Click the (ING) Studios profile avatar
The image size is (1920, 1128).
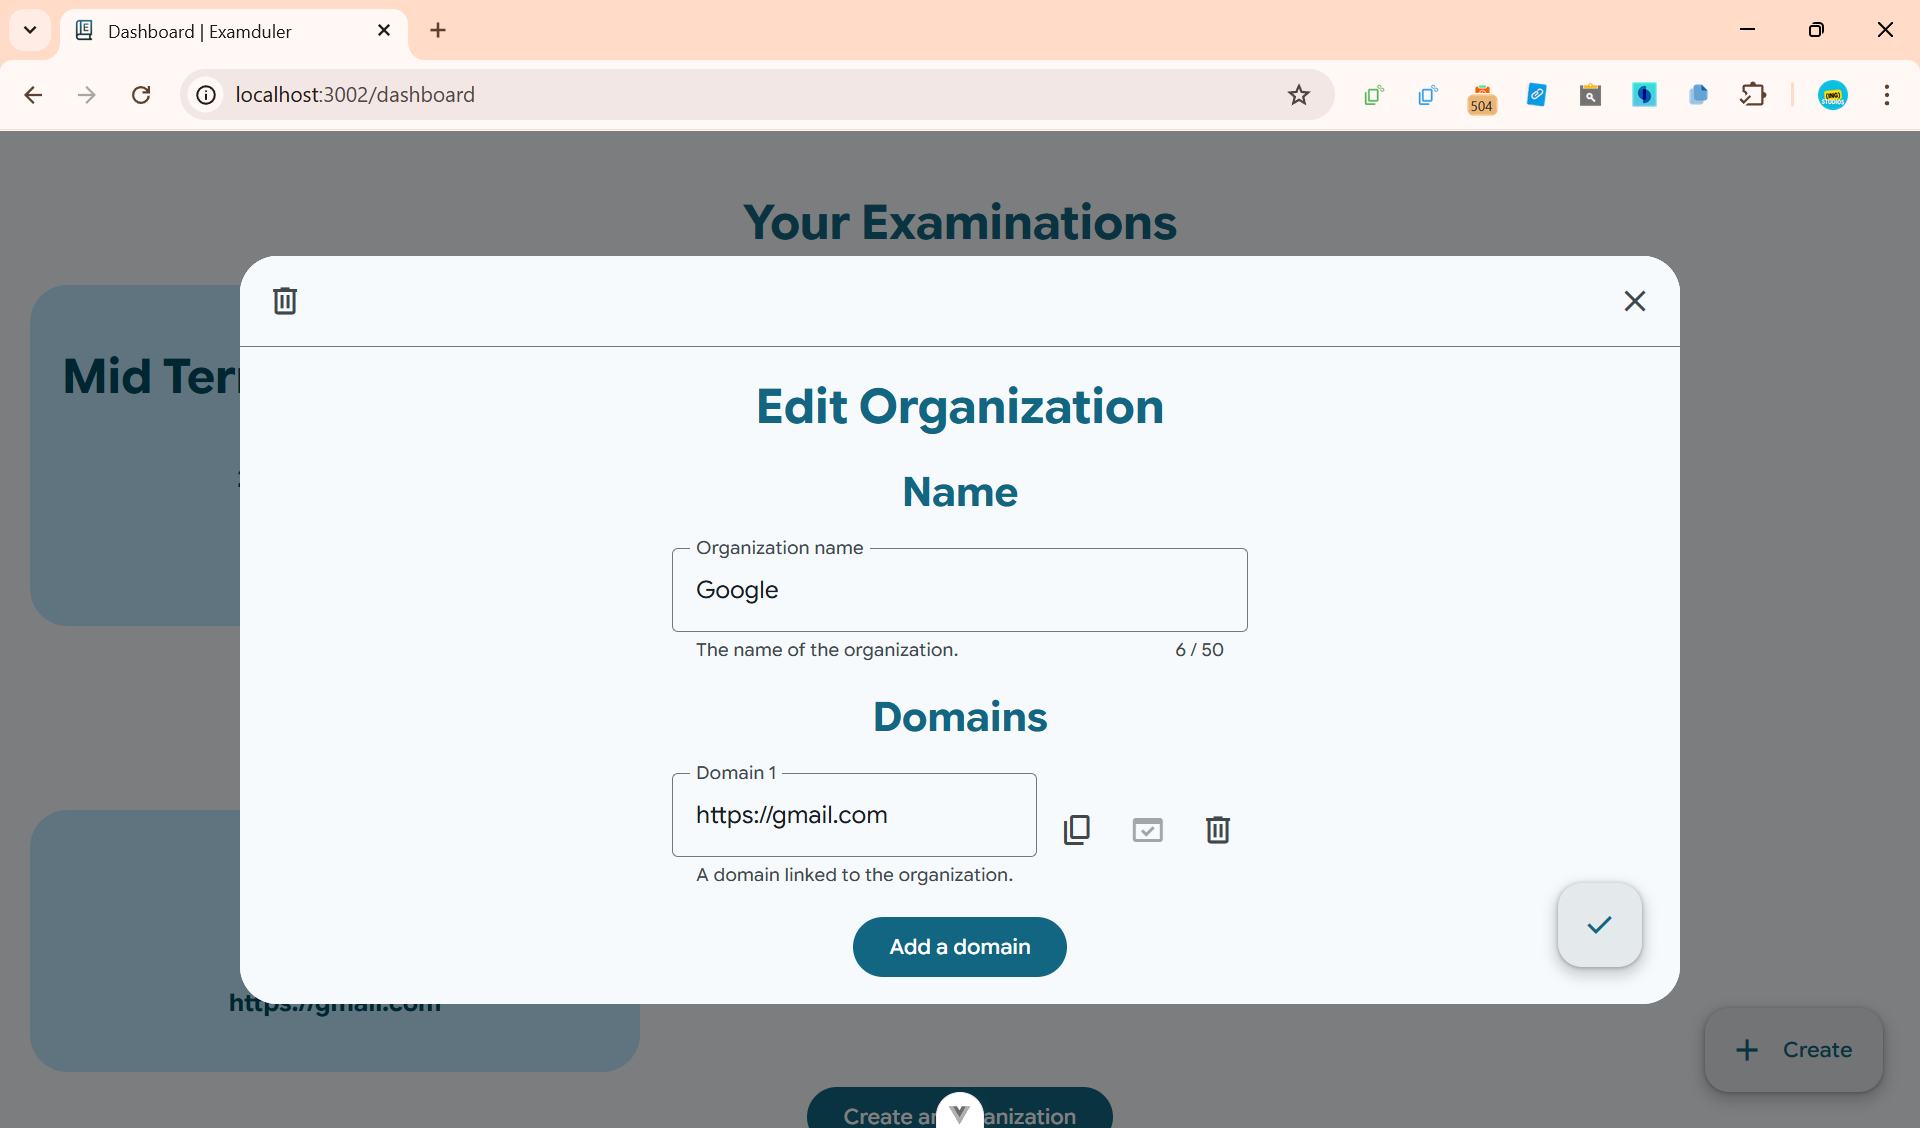point(1833,95)
